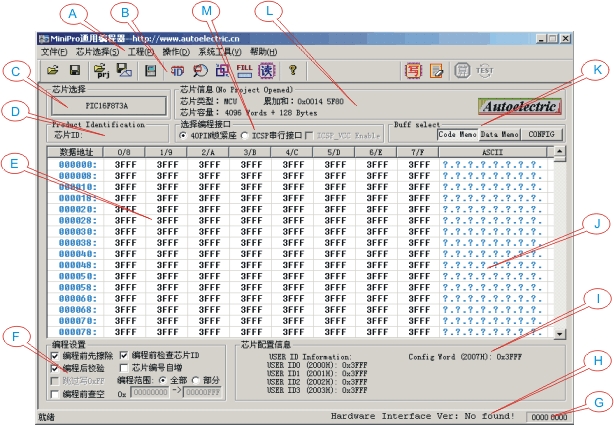Click the yellow help question mark icon
This screenshot has width=614, height=425.
(293, 71)
